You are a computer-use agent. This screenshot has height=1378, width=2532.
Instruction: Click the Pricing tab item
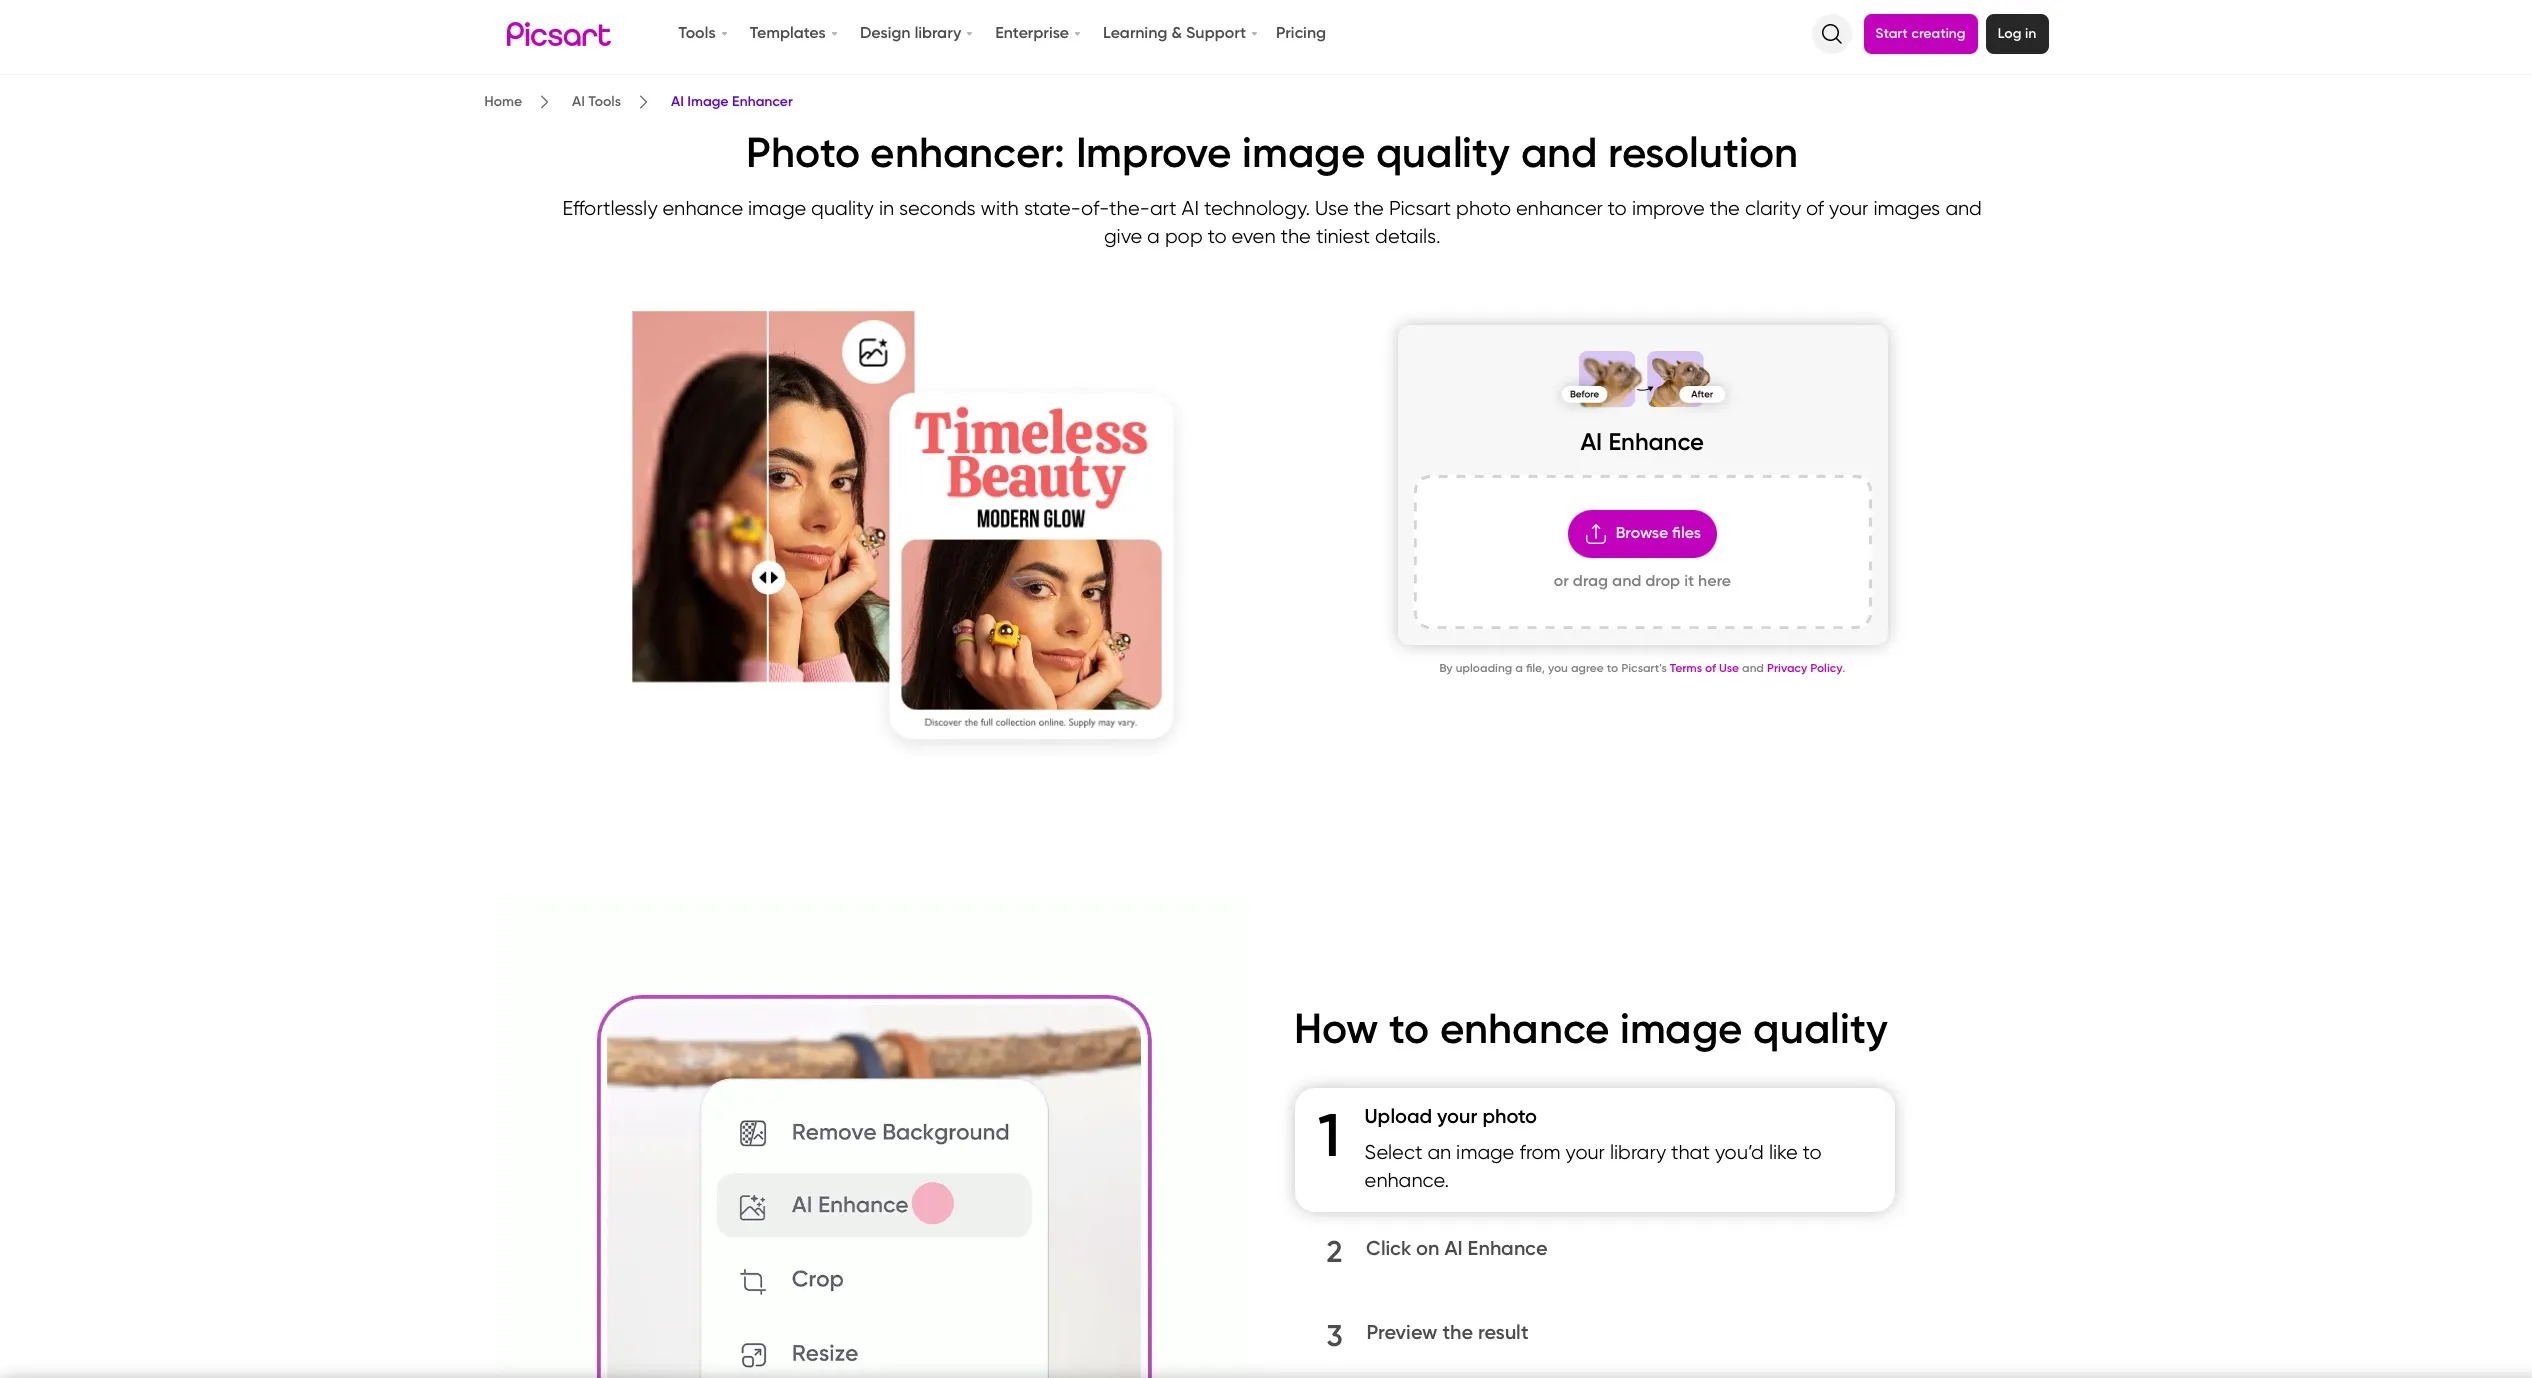pyautogui.click(x=1300, y=32)
